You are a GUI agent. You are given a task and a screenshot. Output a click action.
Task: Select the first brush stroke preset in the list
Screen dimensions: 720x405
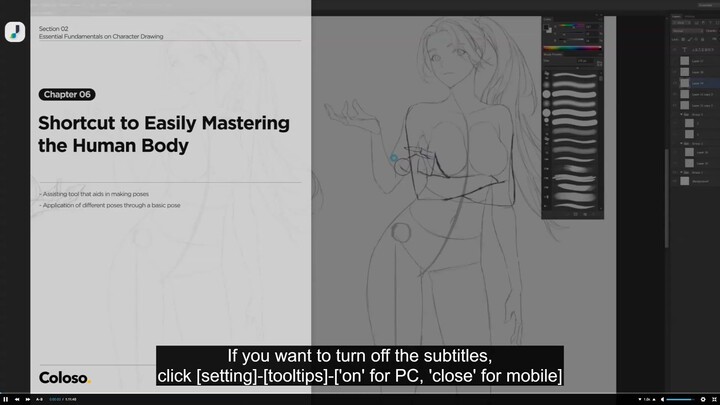click(574, 75)
